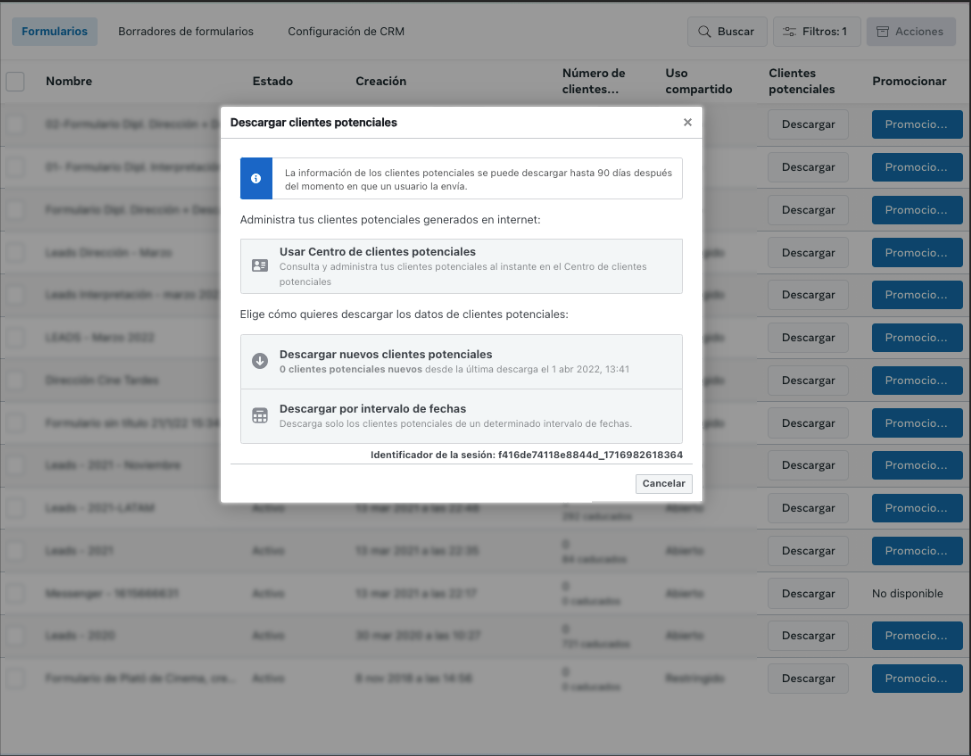Switch to Borradores de formularios tab
The width and height of the screenshot is (971, 756).
click(x=186, y=31)
